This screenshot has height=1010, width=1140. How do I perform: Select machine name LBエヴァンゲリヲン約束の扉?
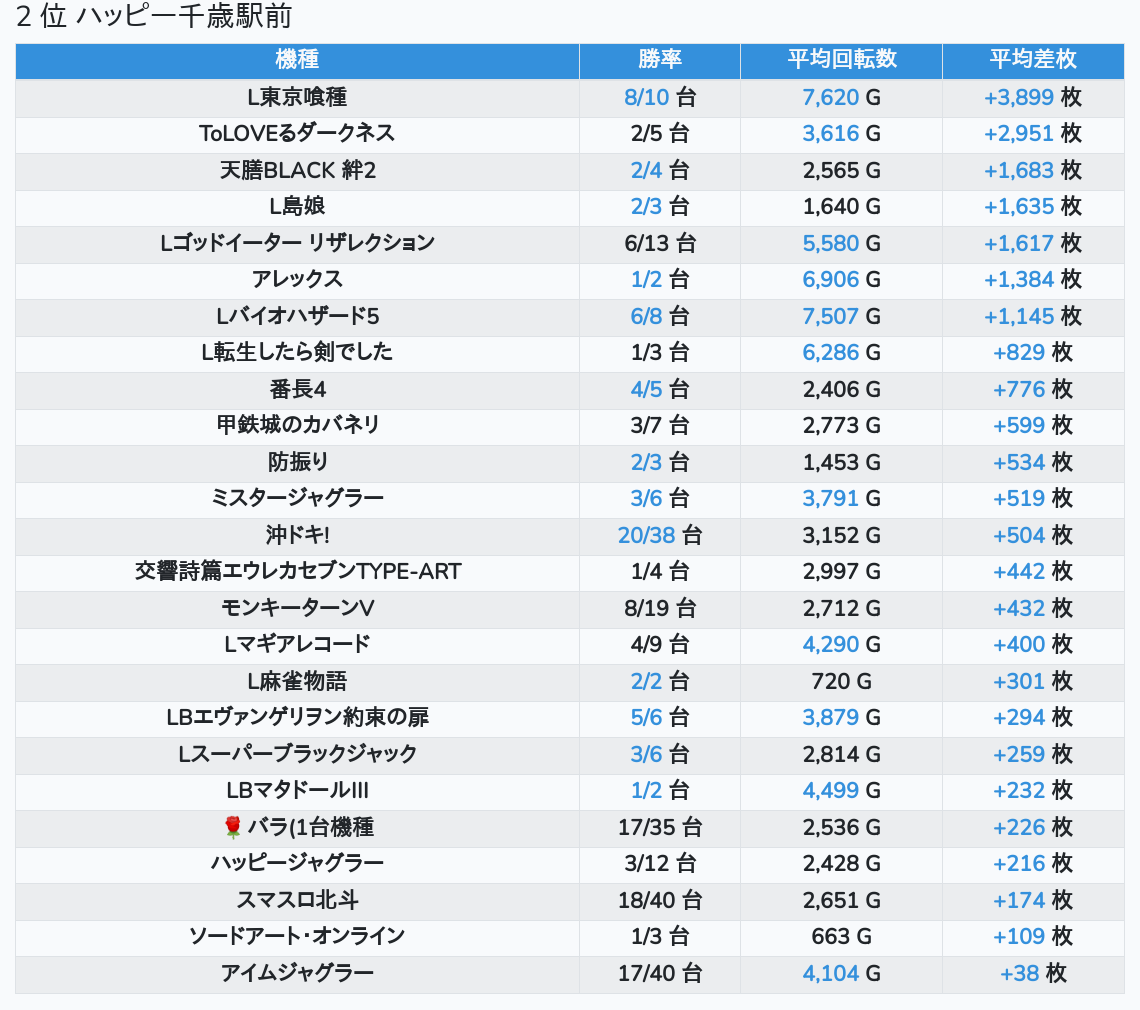(x=297, y=718)
